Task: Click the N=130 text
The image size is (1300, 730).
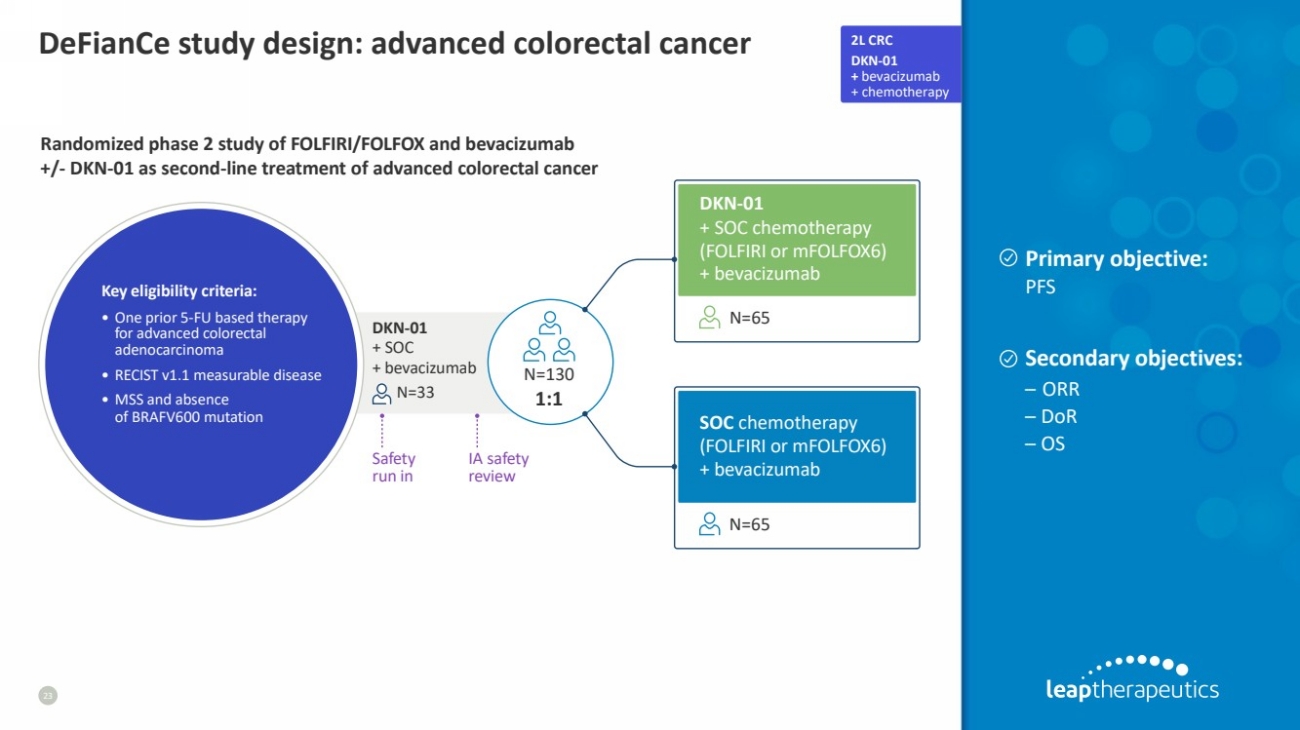Action: point(549,375)
